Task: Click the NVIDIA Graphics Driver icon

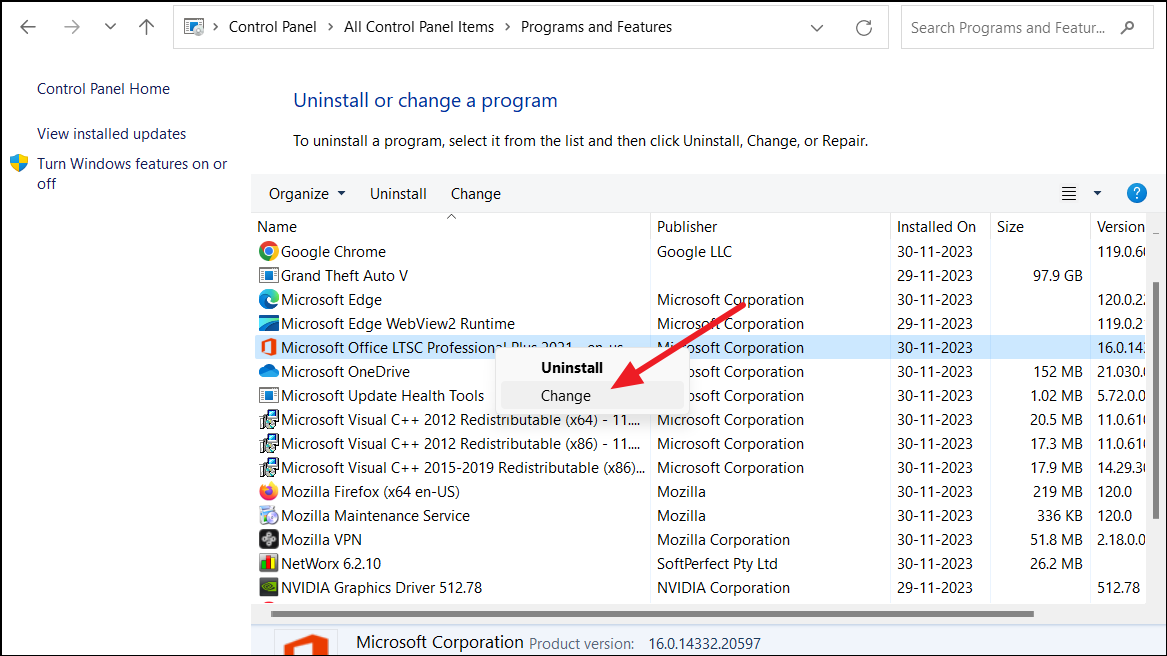Action: 268,587
